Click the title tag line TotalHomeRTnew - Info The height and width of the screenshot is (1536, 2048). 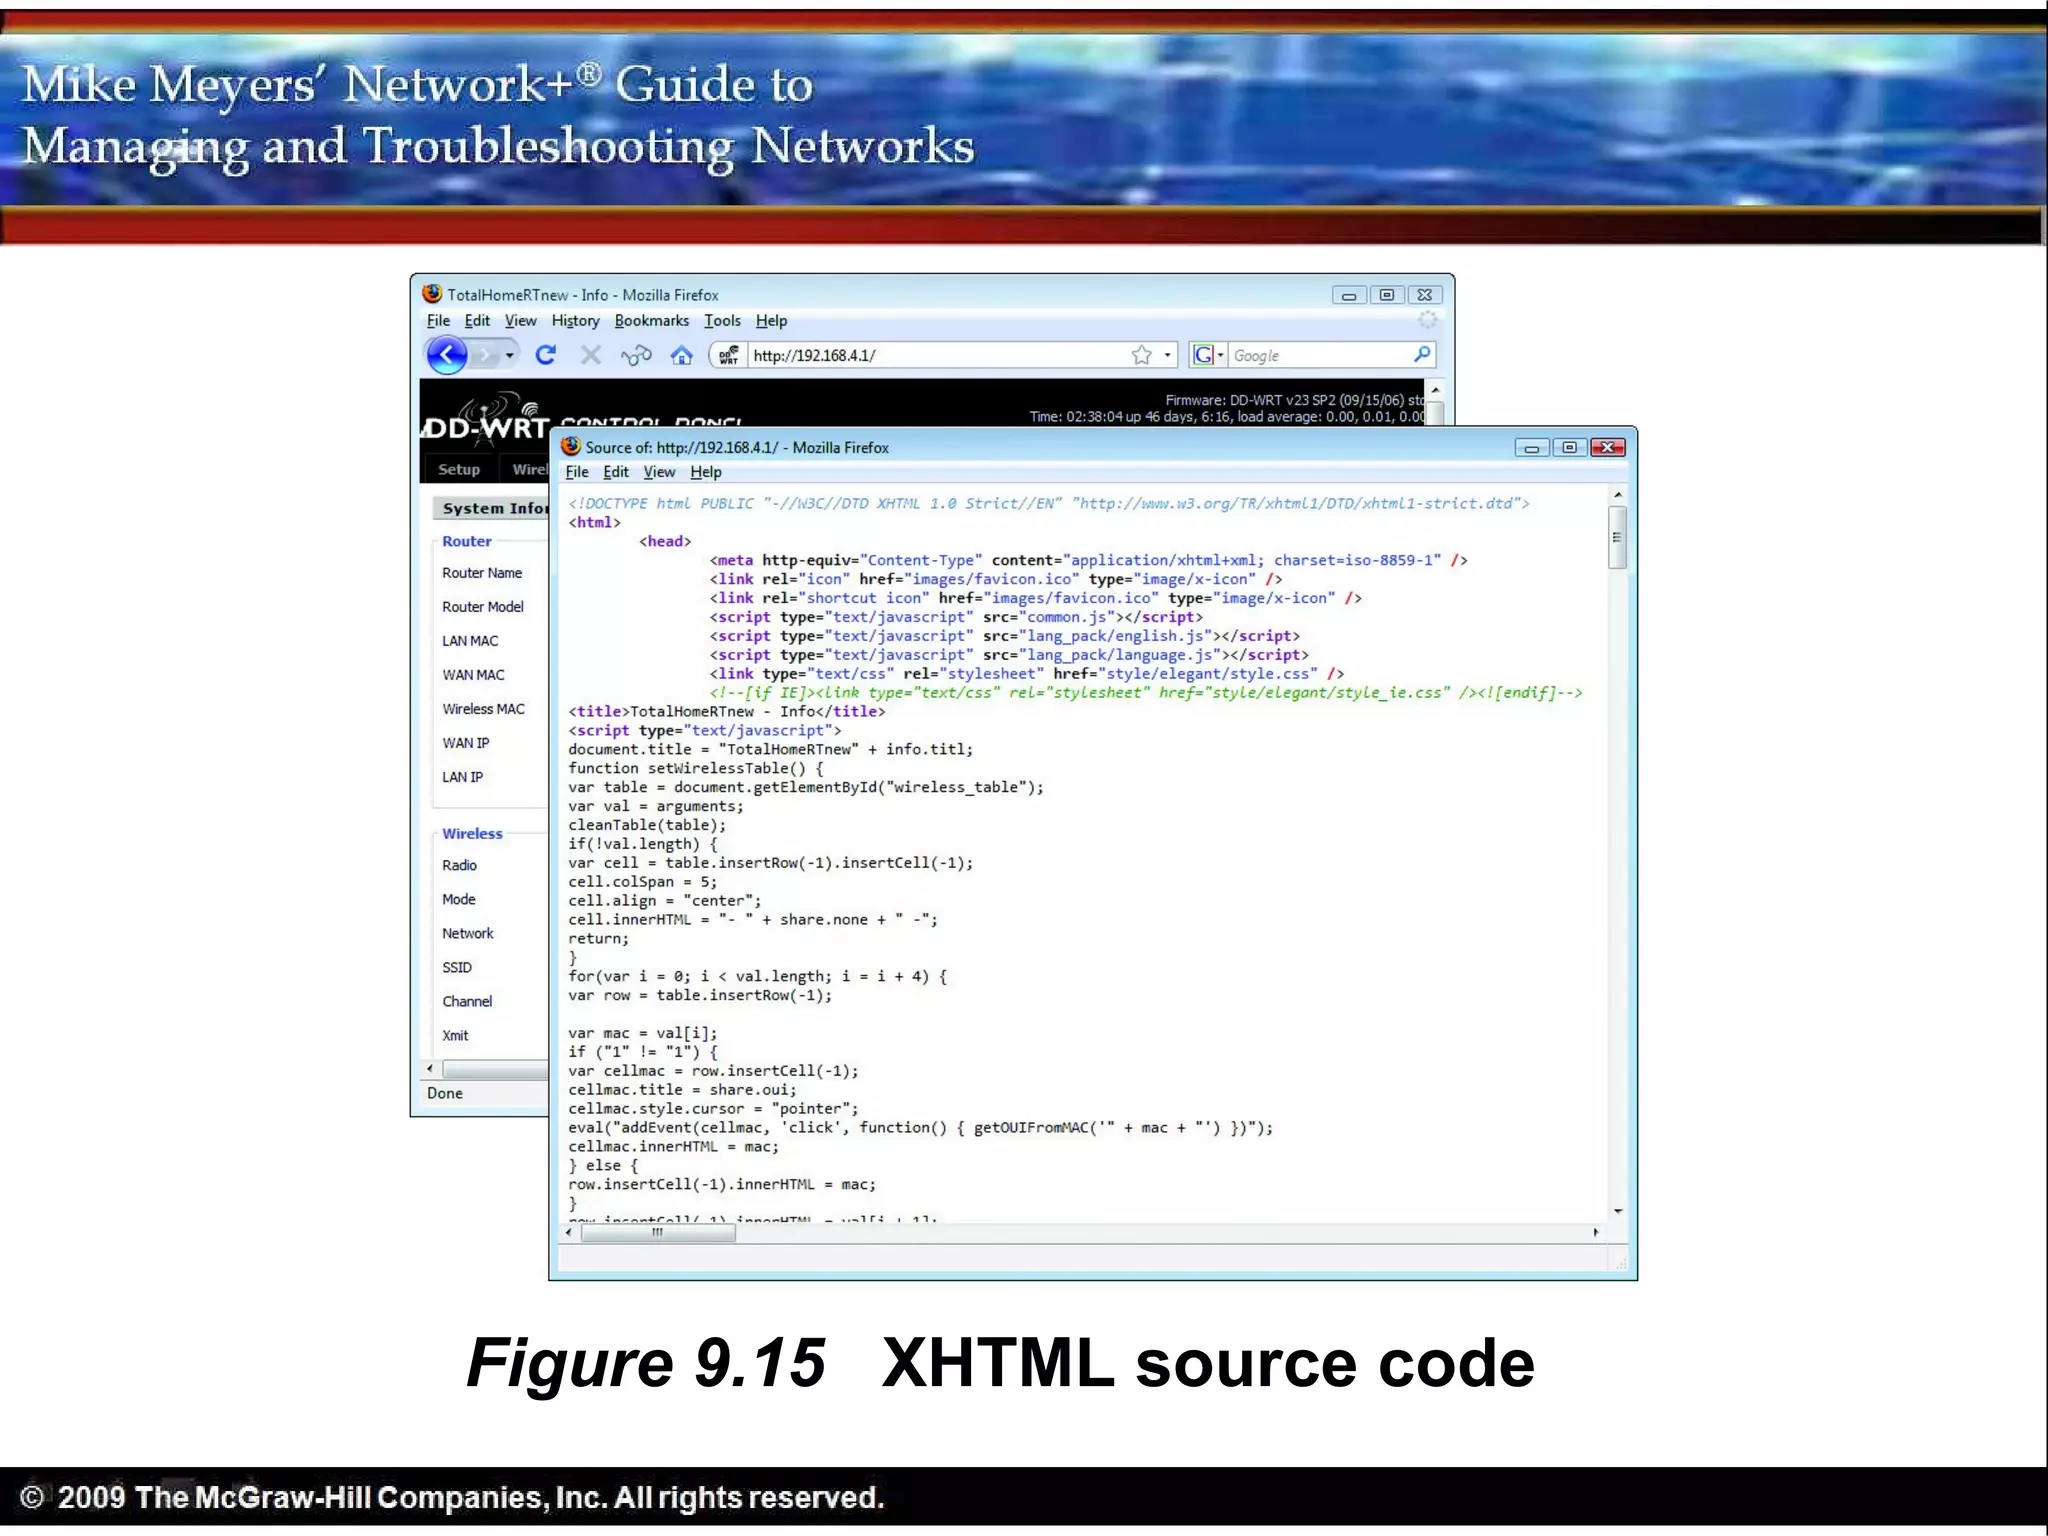click(x=727, y=711)
